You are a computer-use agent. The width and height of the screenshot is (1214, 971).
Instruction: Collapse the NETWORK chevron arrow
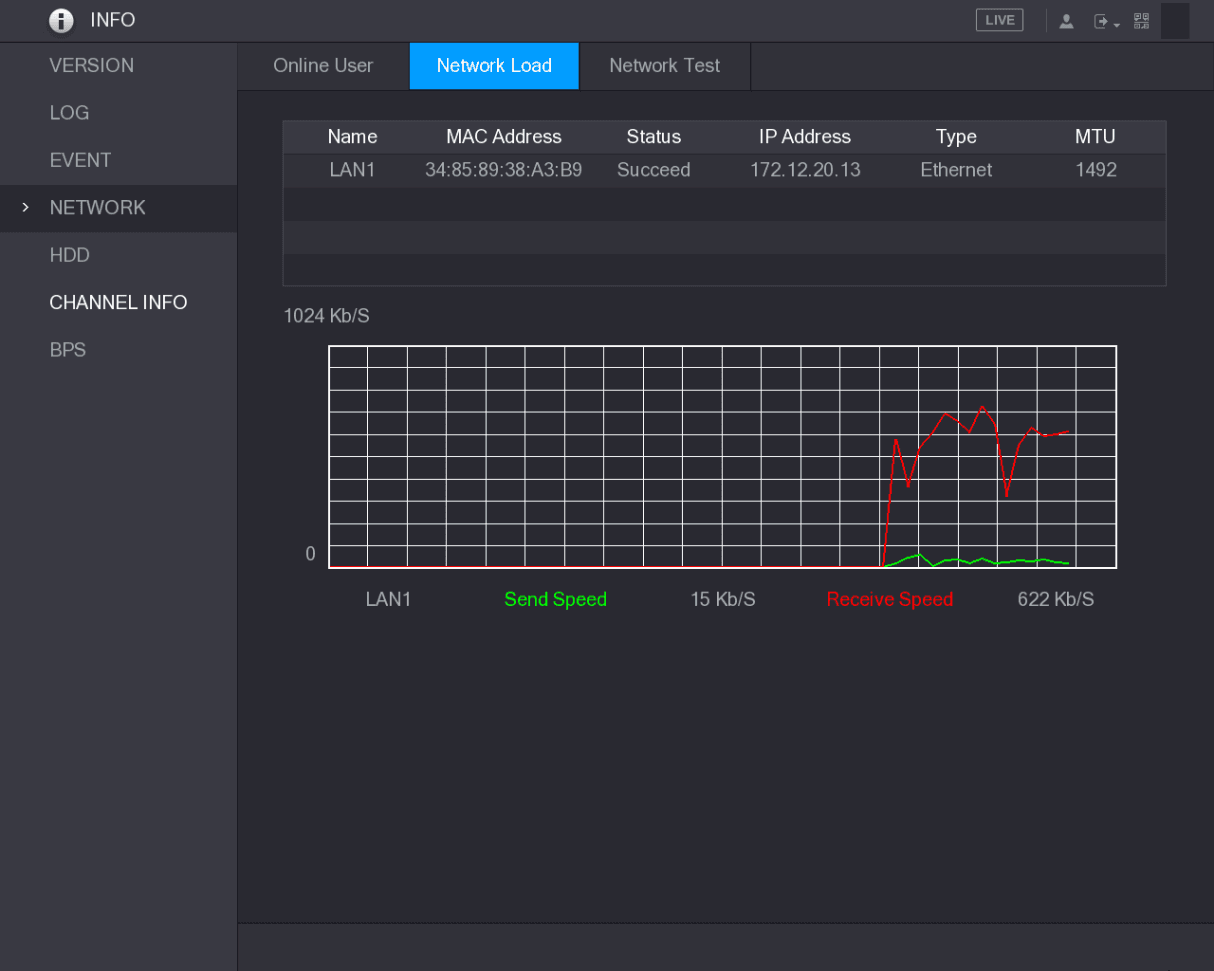click(26, 208)
